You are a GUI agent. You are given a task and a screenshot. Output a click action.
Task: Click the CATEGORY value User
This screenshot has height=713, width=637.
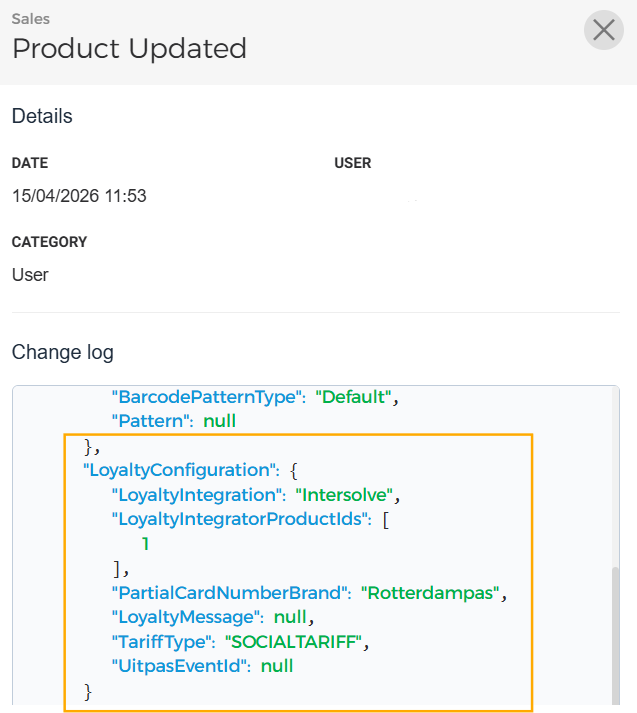click(x=30, y=275)
